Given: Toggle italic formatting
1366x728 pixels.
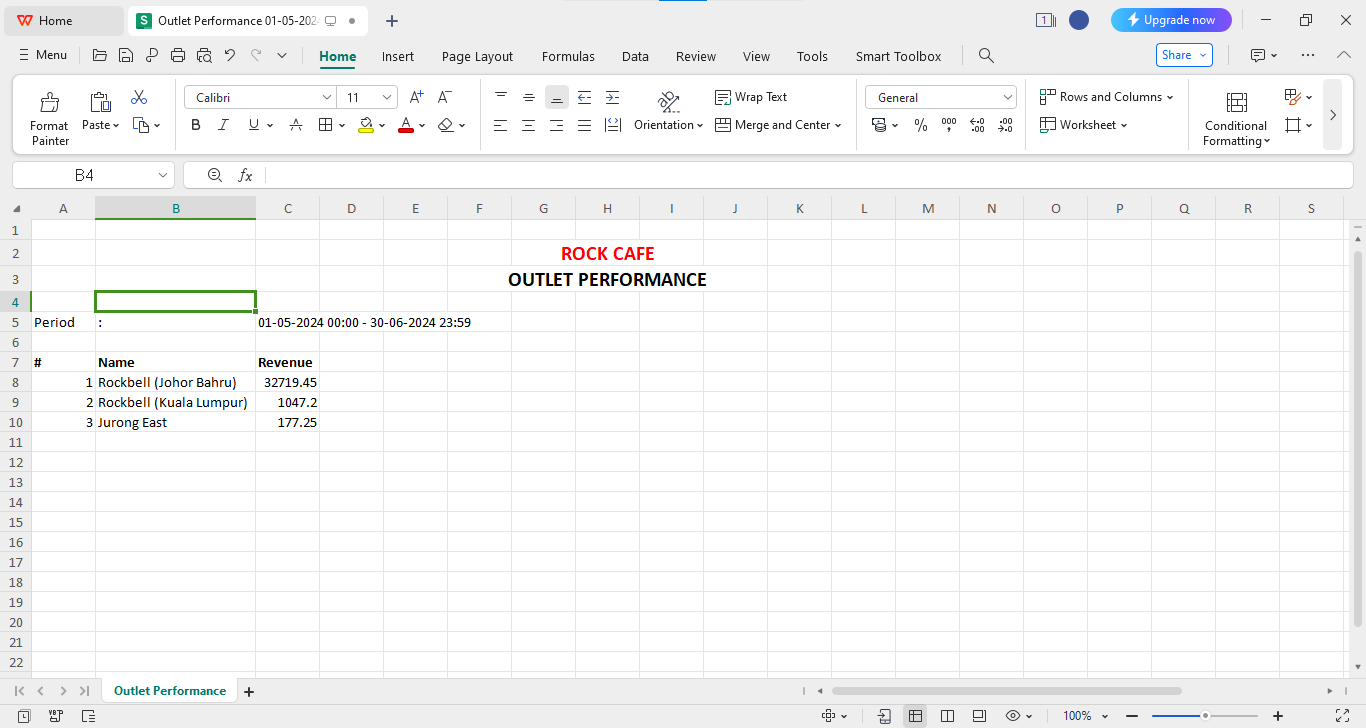Looking at the screenshot, I should [x=224, y=125].
